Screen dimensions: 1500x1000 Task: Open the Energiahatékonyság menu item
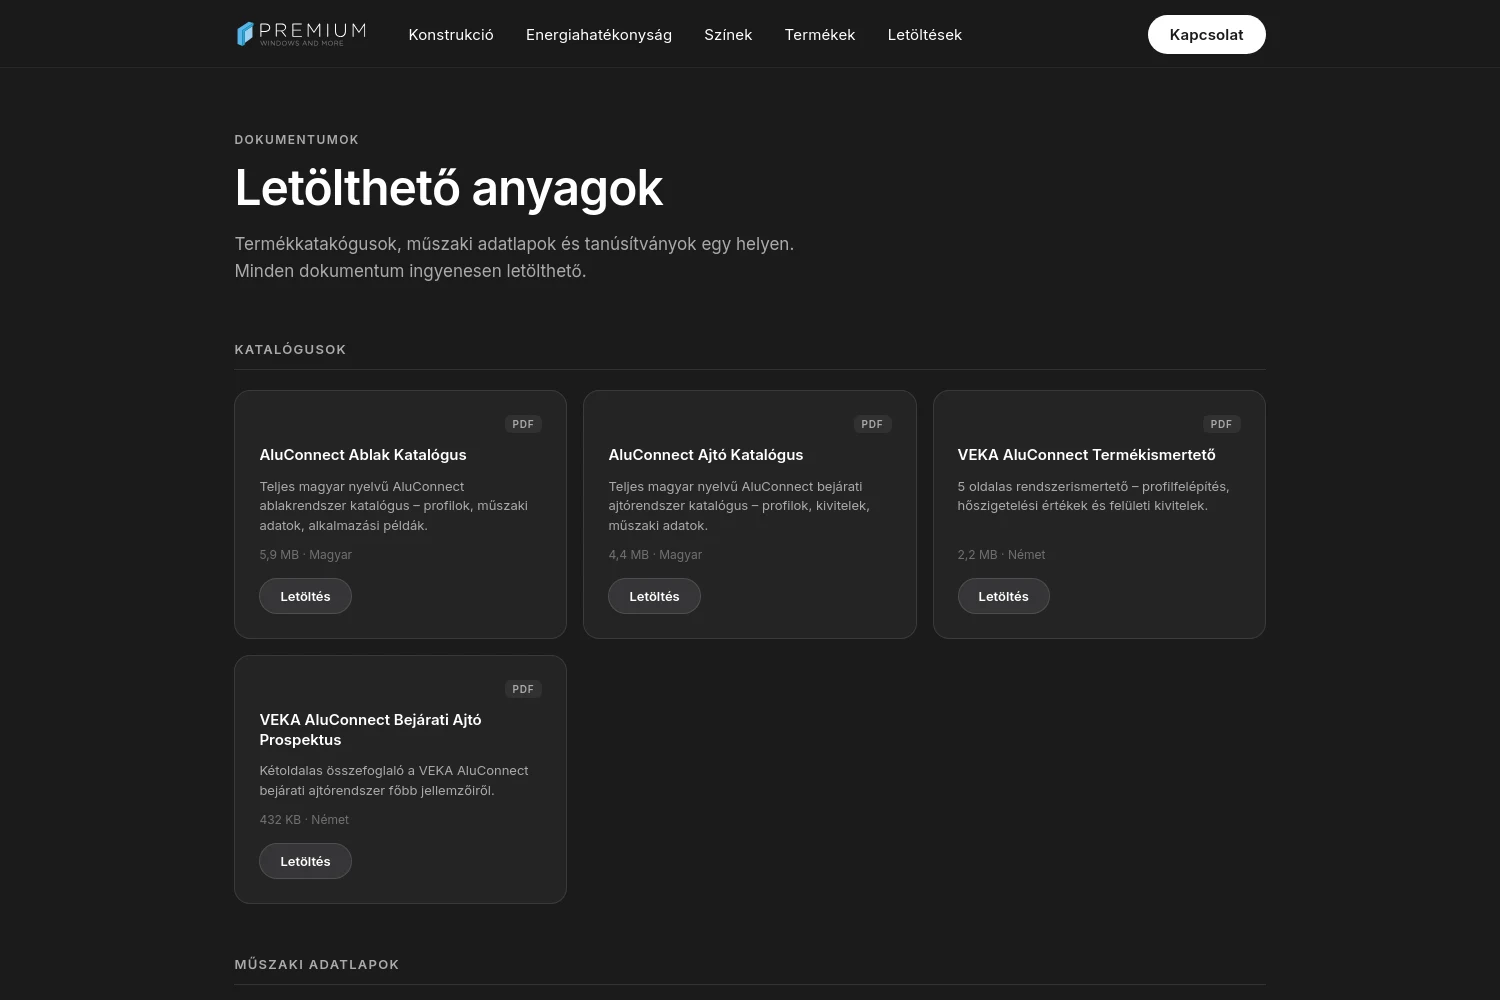click(x=599, y=35)
